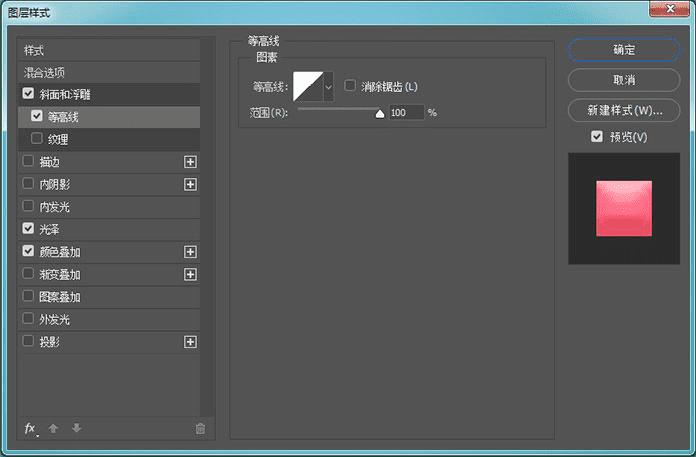The image size is (696, 457).
Task: Enable the 渐变叠加 checkbox
Action: pyautogui.click(x=28, y=273)
